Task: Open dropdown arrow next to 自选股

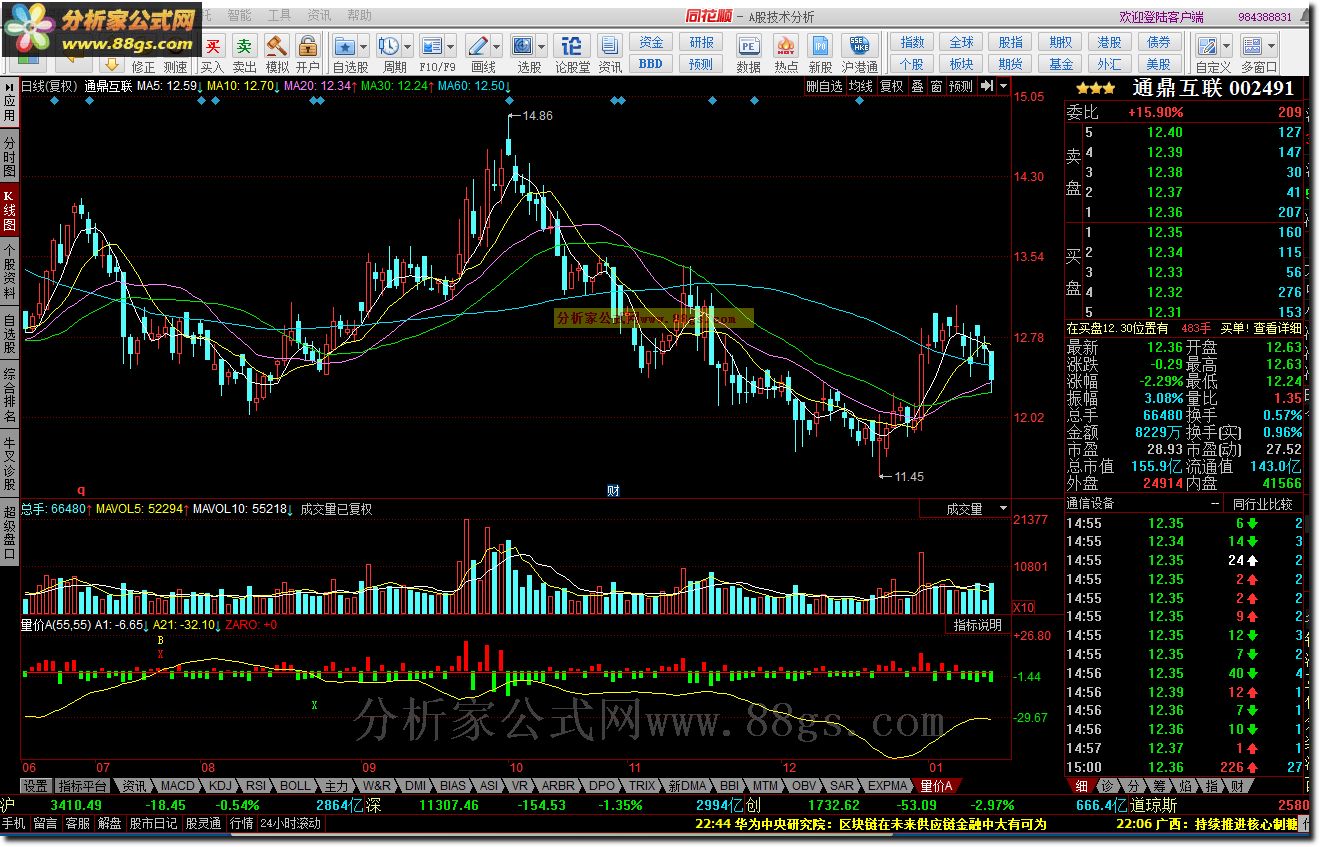Action: [363, 46]
